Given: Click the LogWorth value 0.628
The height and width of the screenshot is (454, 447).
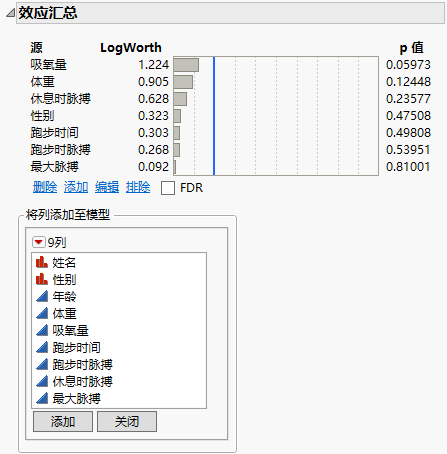Looking at the screenshot, I should [154, 99].
